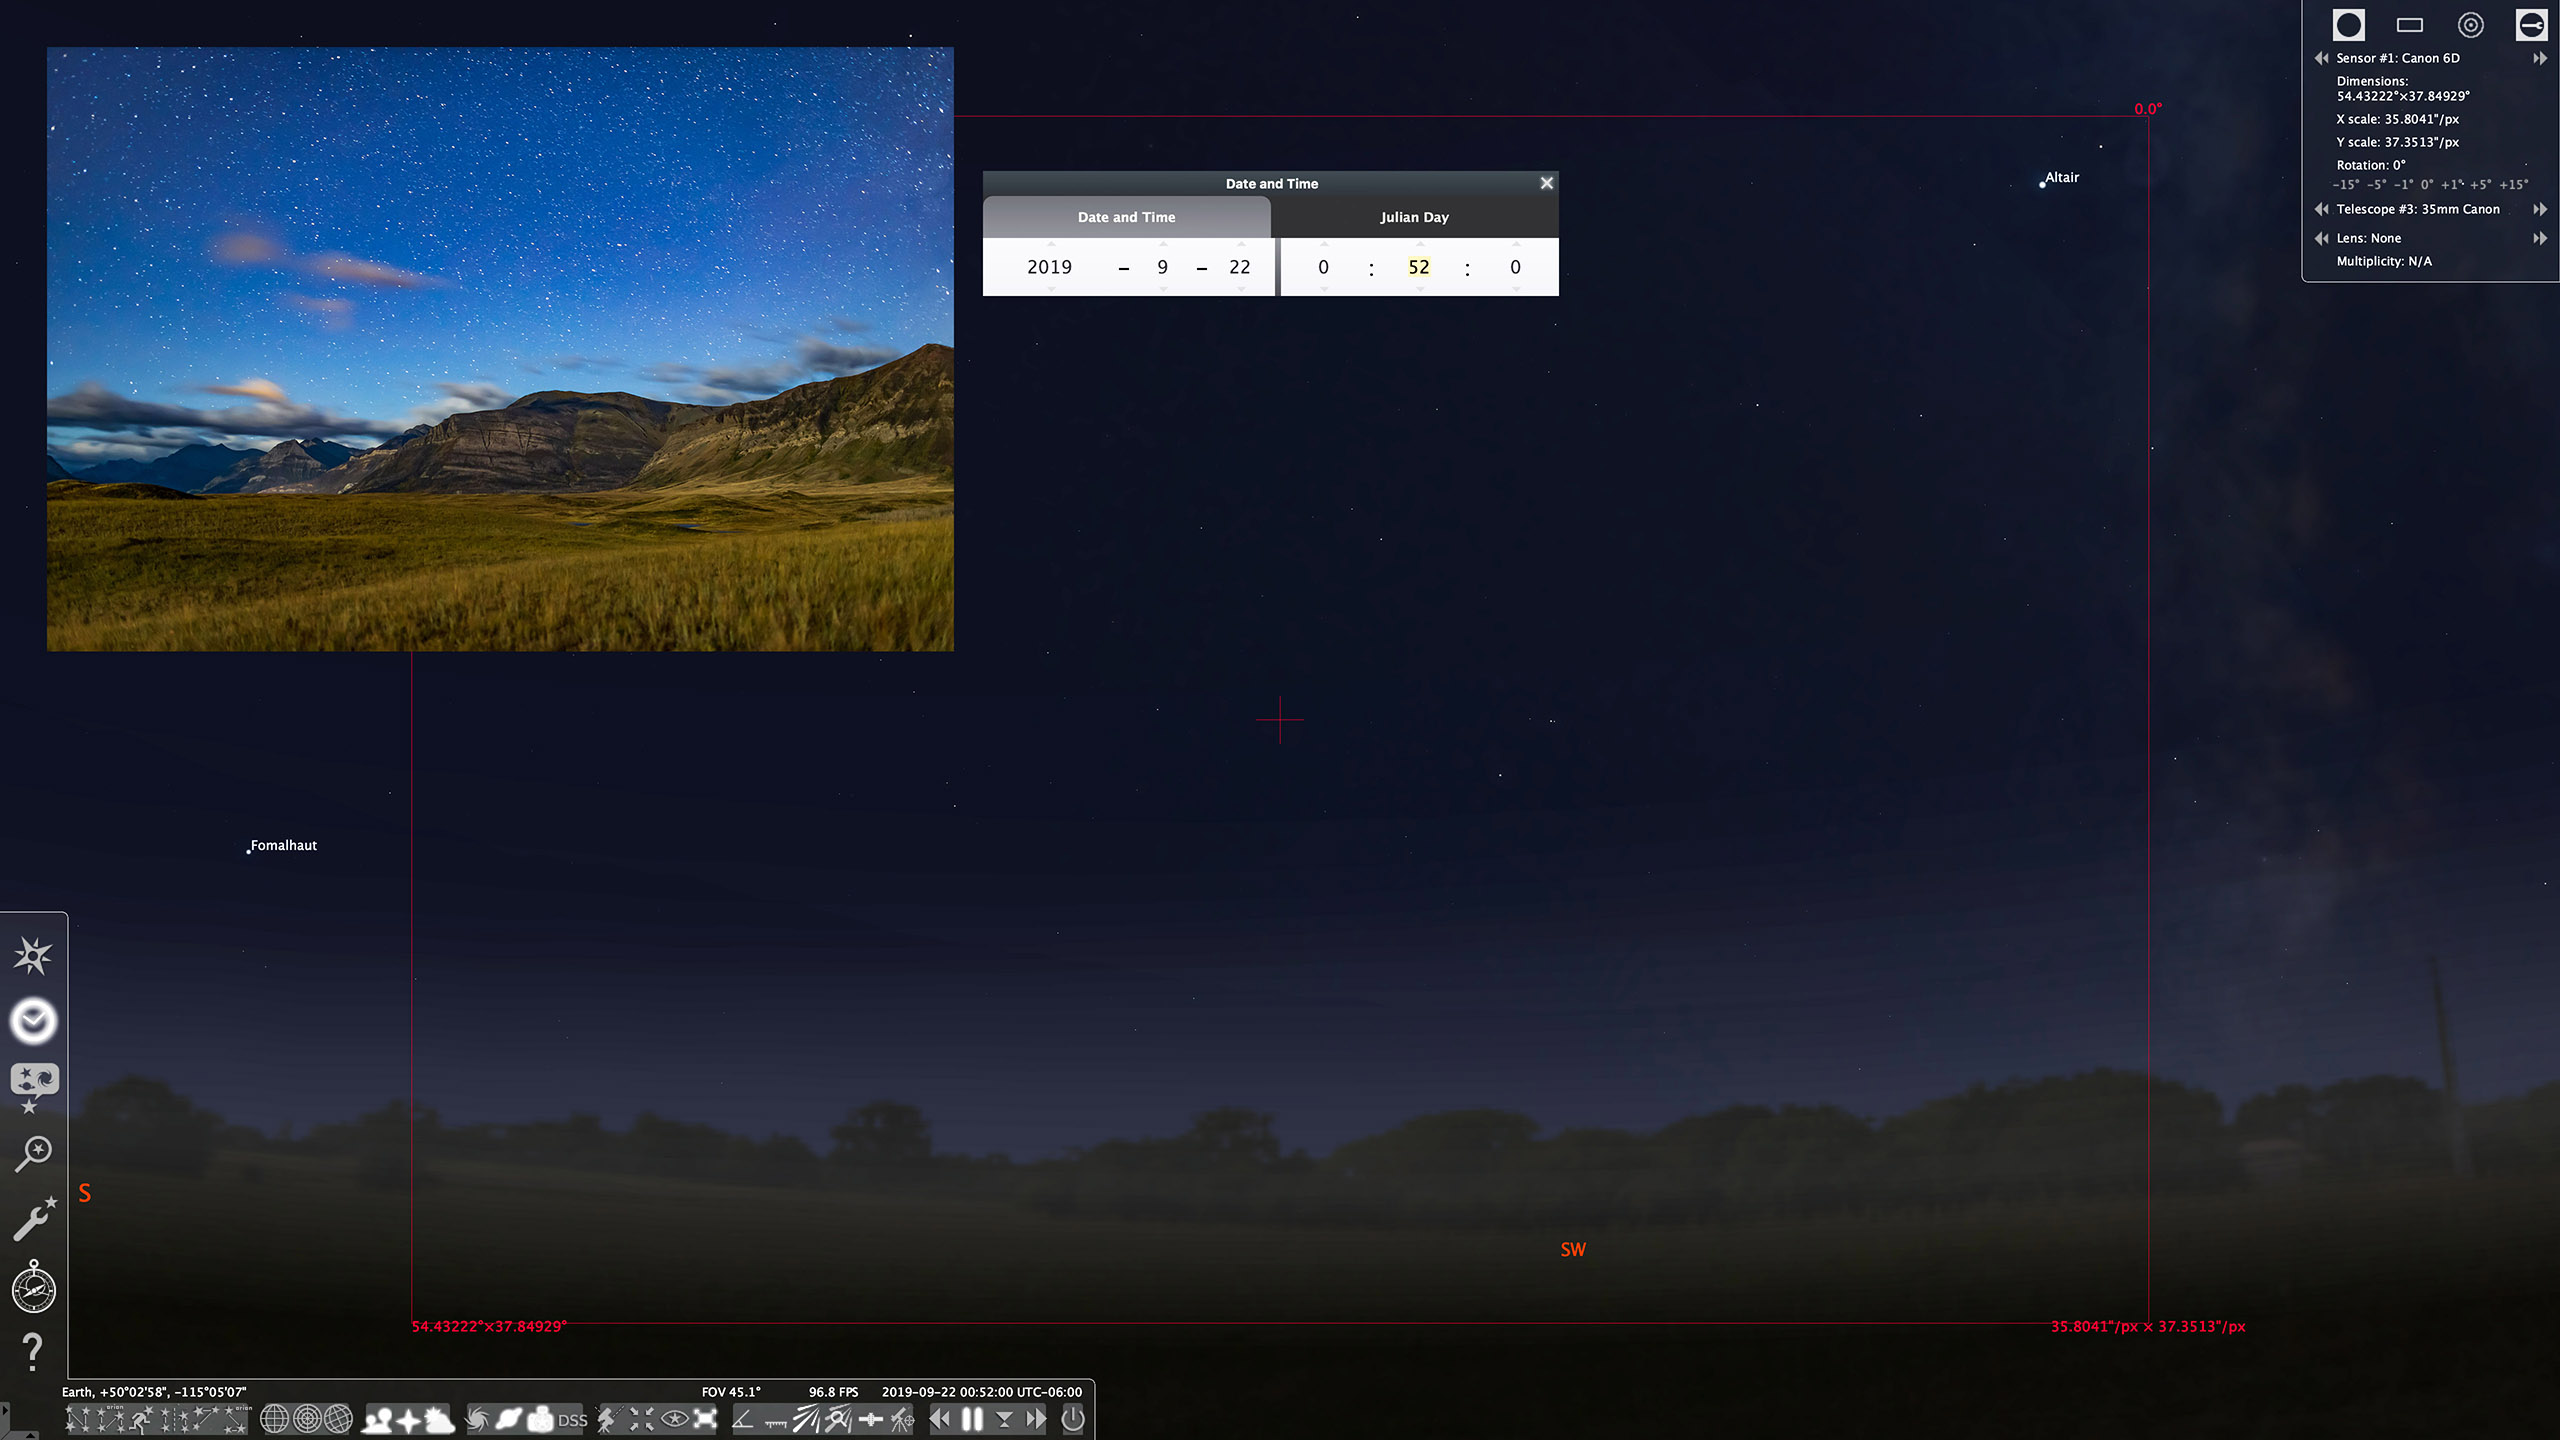Select the Date and Time tab

click(1126, 217)
